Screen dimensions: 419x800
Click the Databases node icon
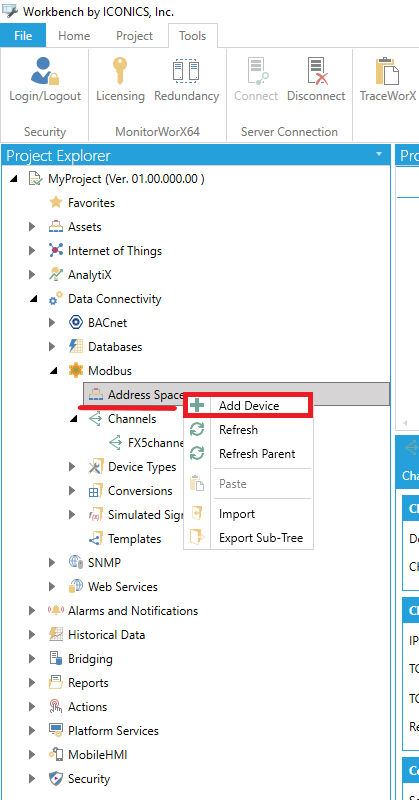[75, 346]
